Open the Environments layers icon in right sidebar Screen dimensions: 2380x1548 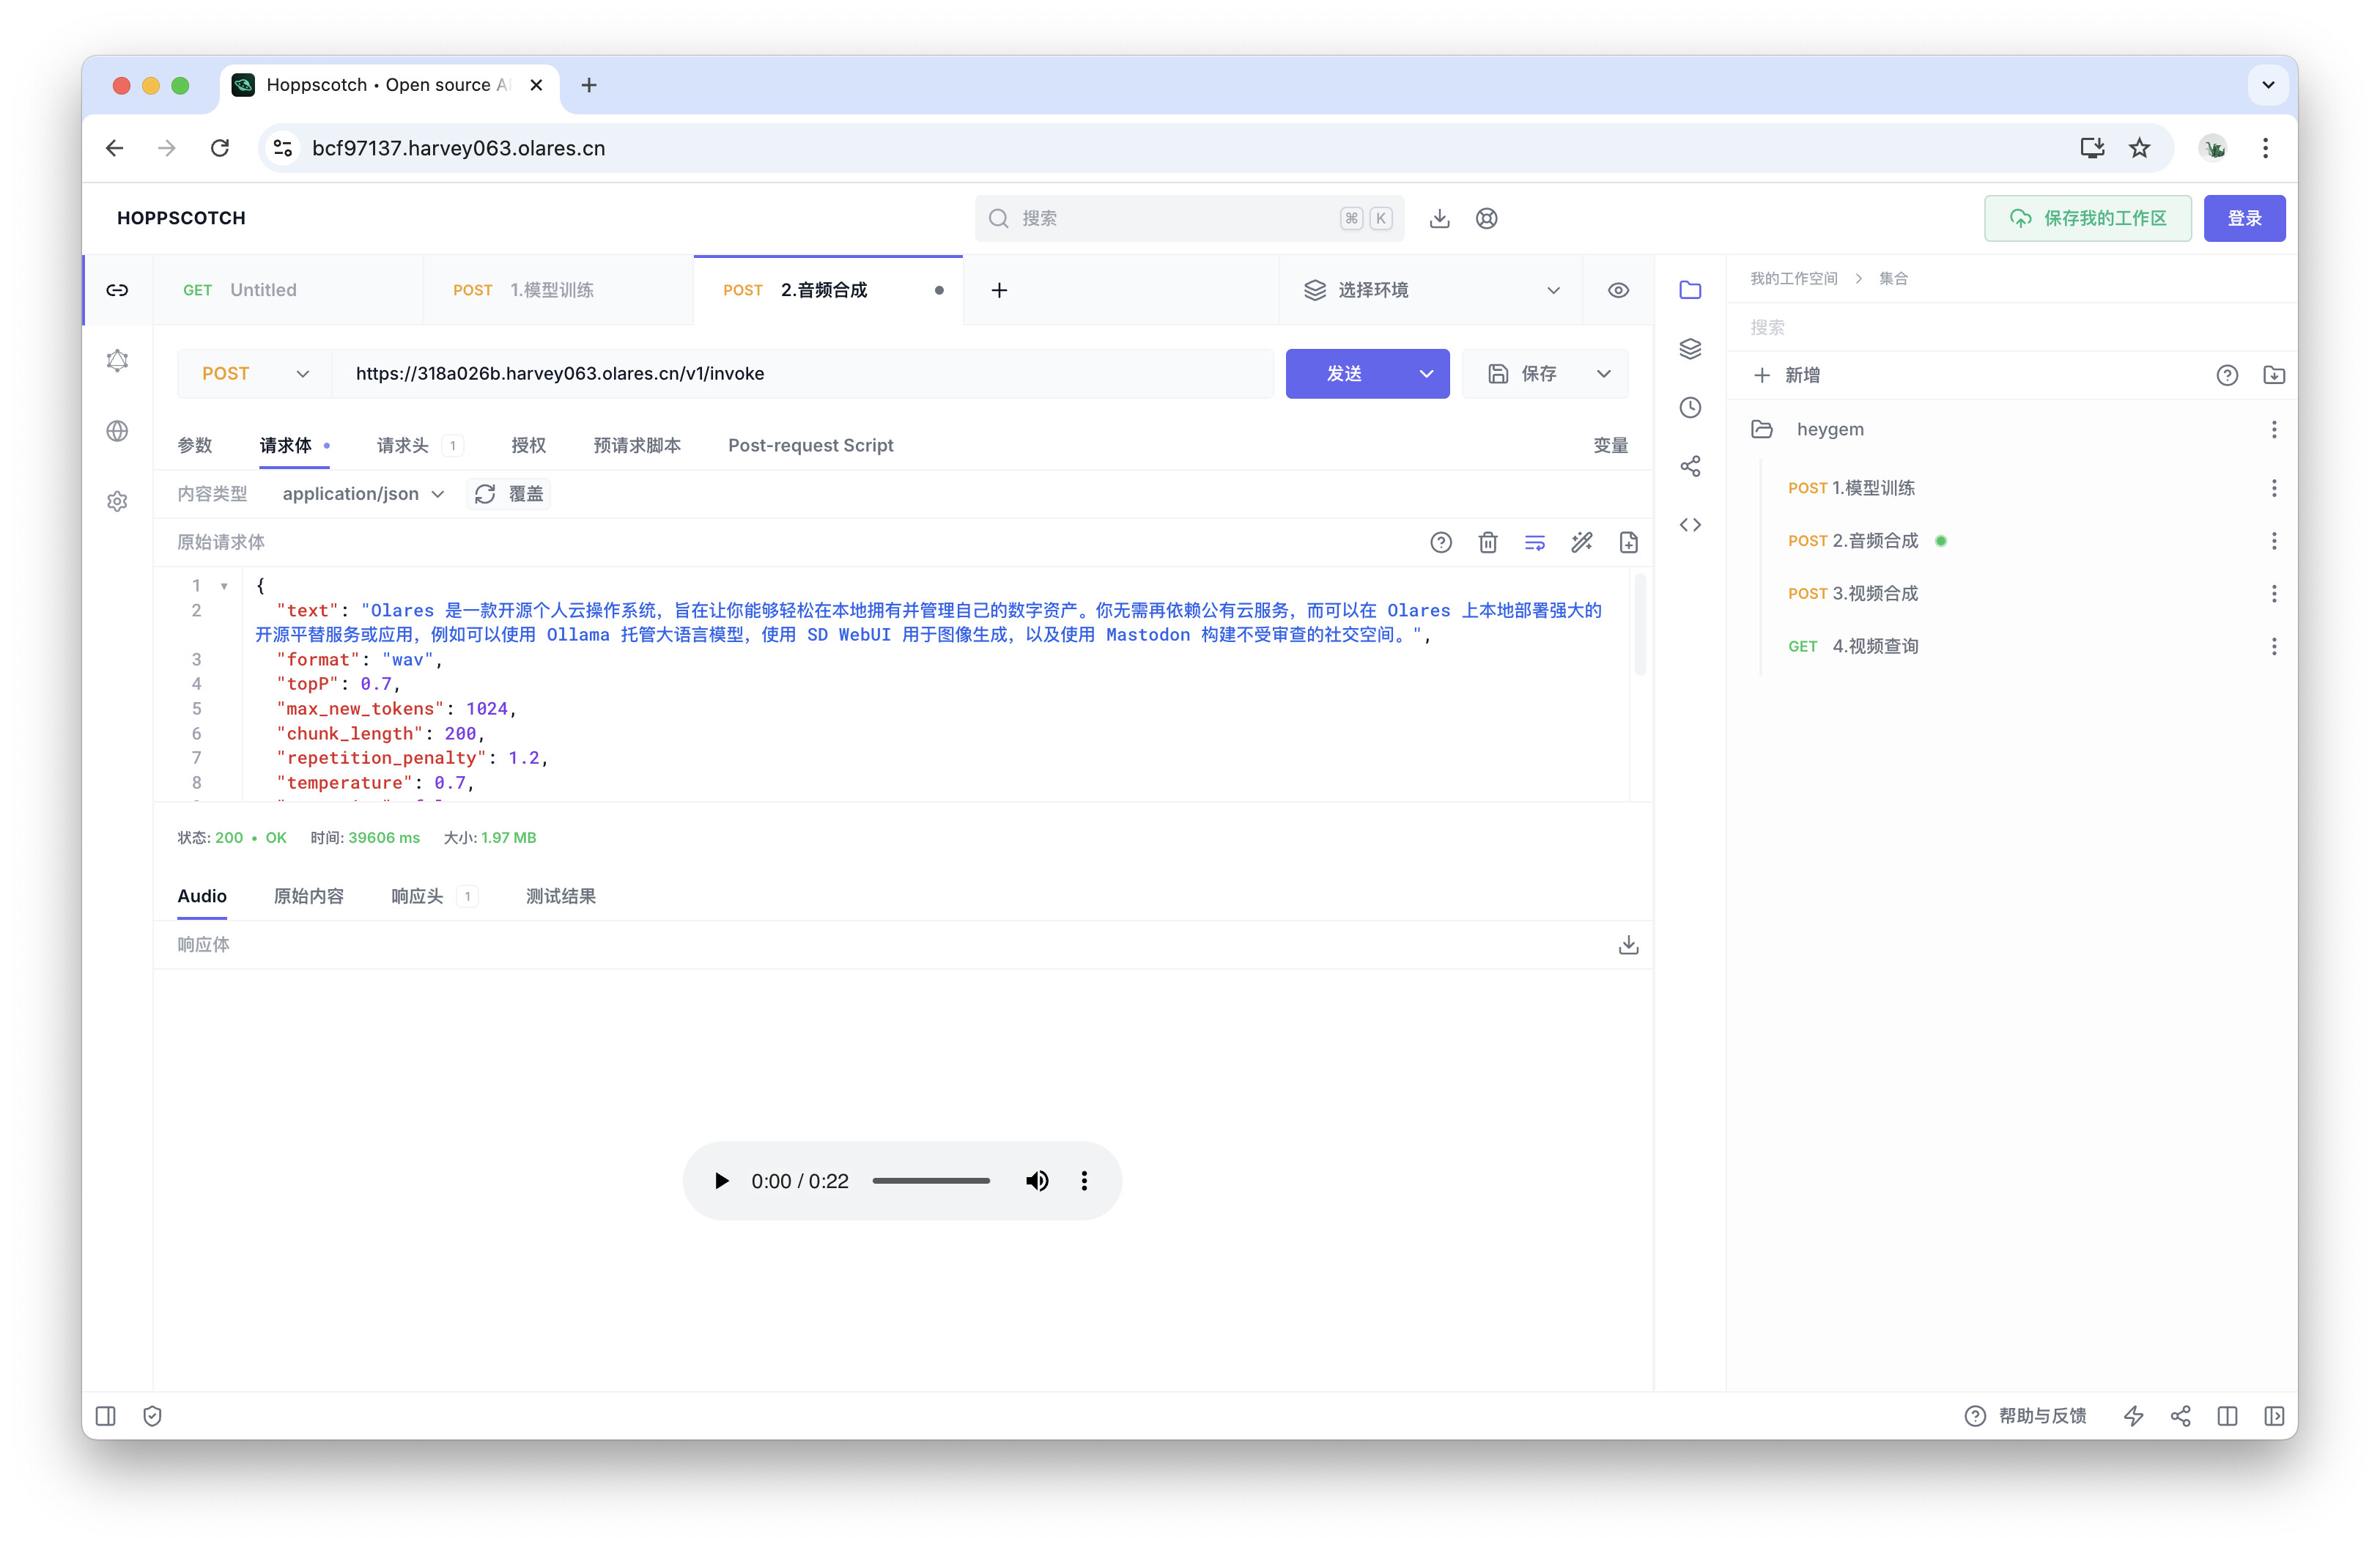coord(1690,348)
